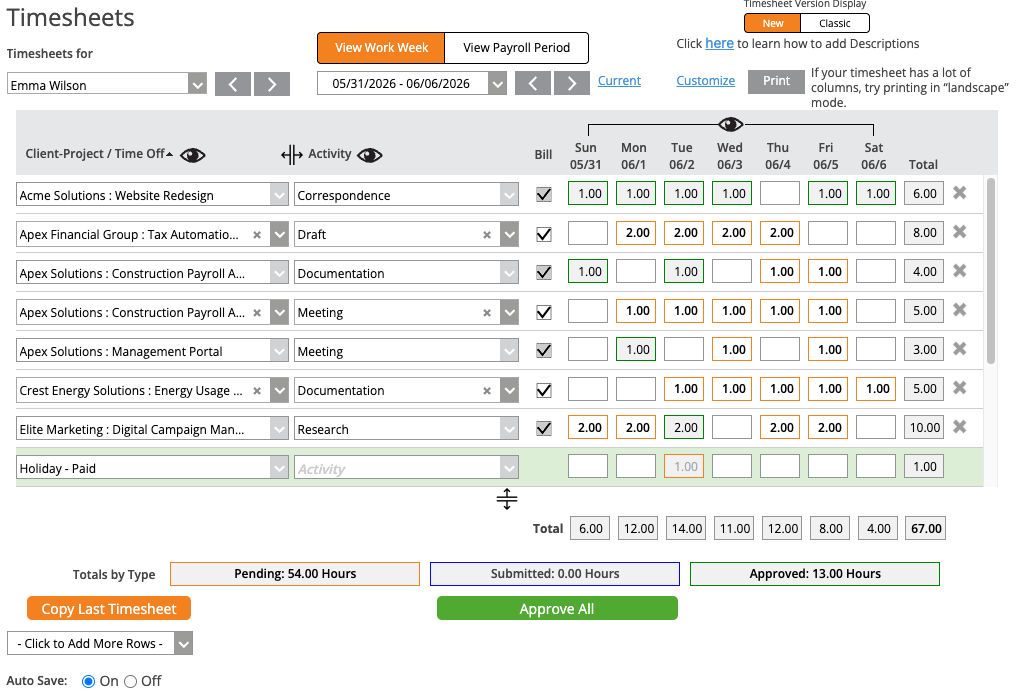Click the Activity column width adjust icon
The width and height of the screenshot is (1016, 694).
pyautogui.click(x=292, y=155)
